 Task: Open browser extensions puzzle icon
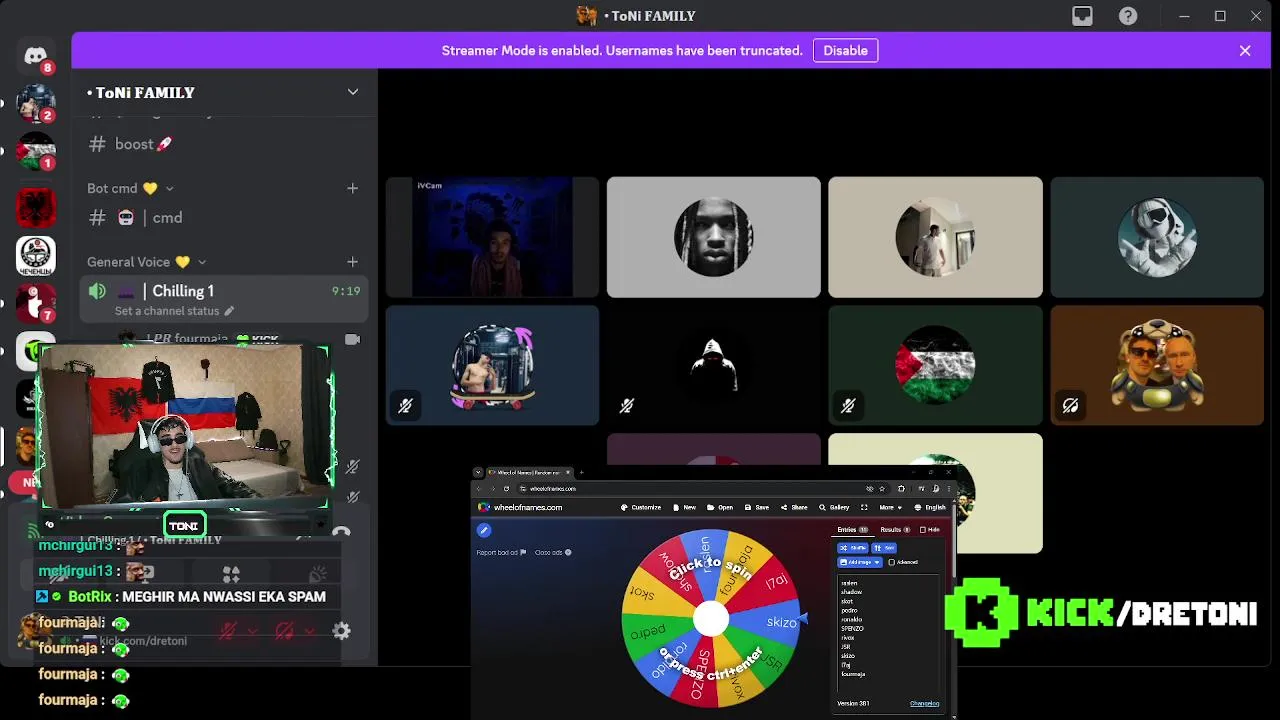click(901, 489)
